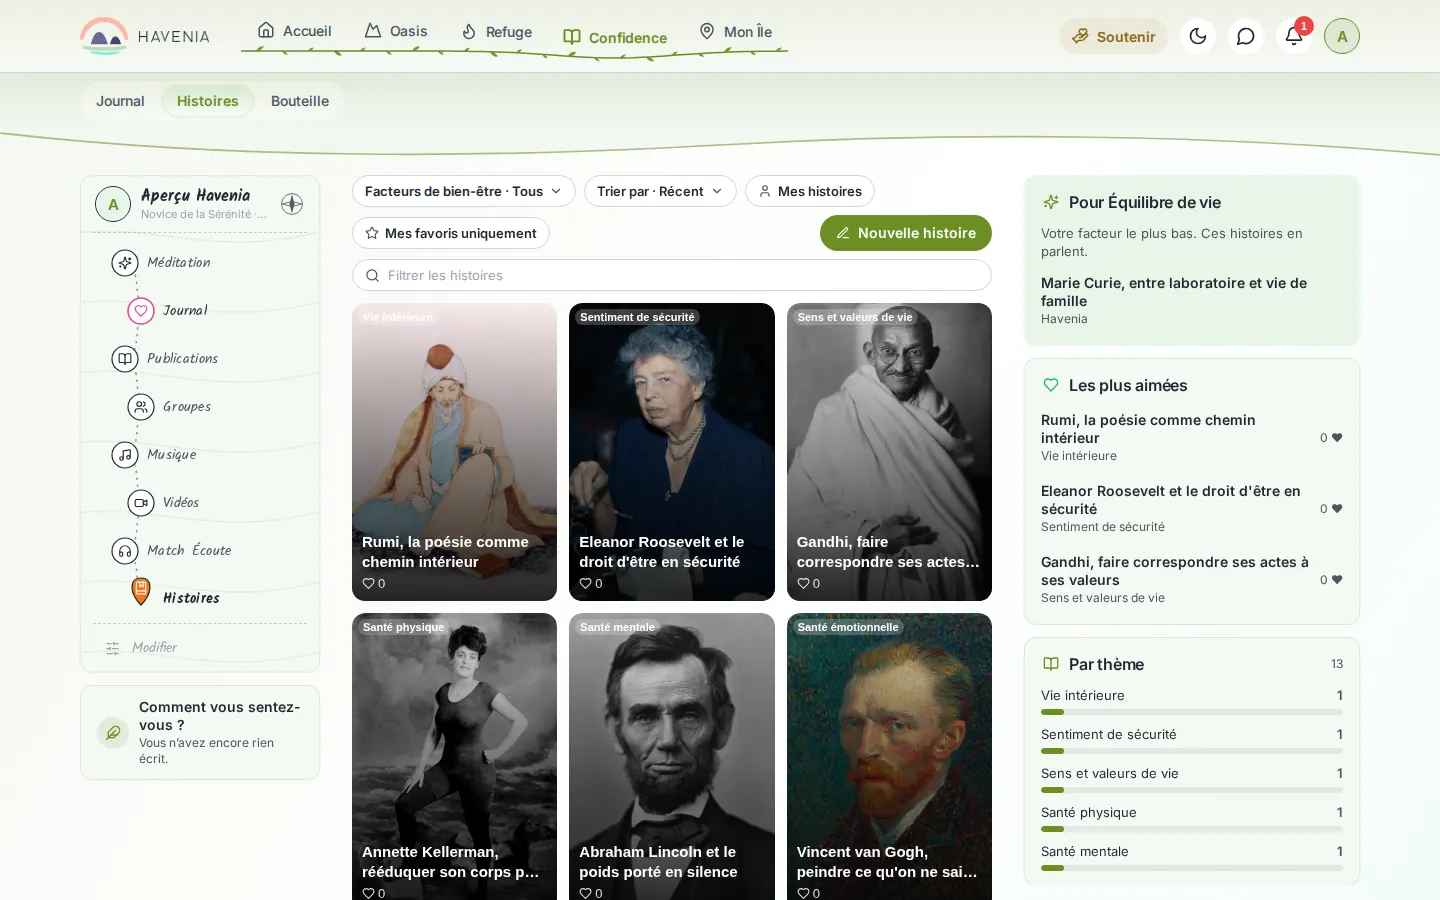Open the Gandhi story card
This screenshot has height=900, width=1440.
[x=889, y=452]
